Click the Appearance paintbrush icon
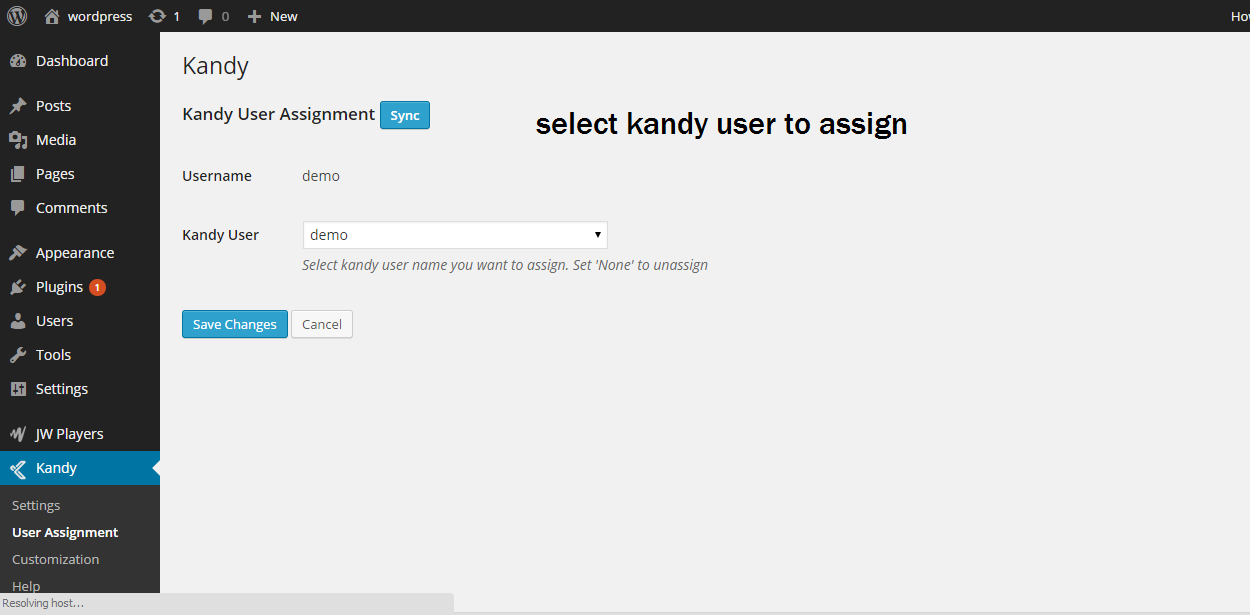The width and height of the screenshot is (1250, 615). click(x=18, y=253)
